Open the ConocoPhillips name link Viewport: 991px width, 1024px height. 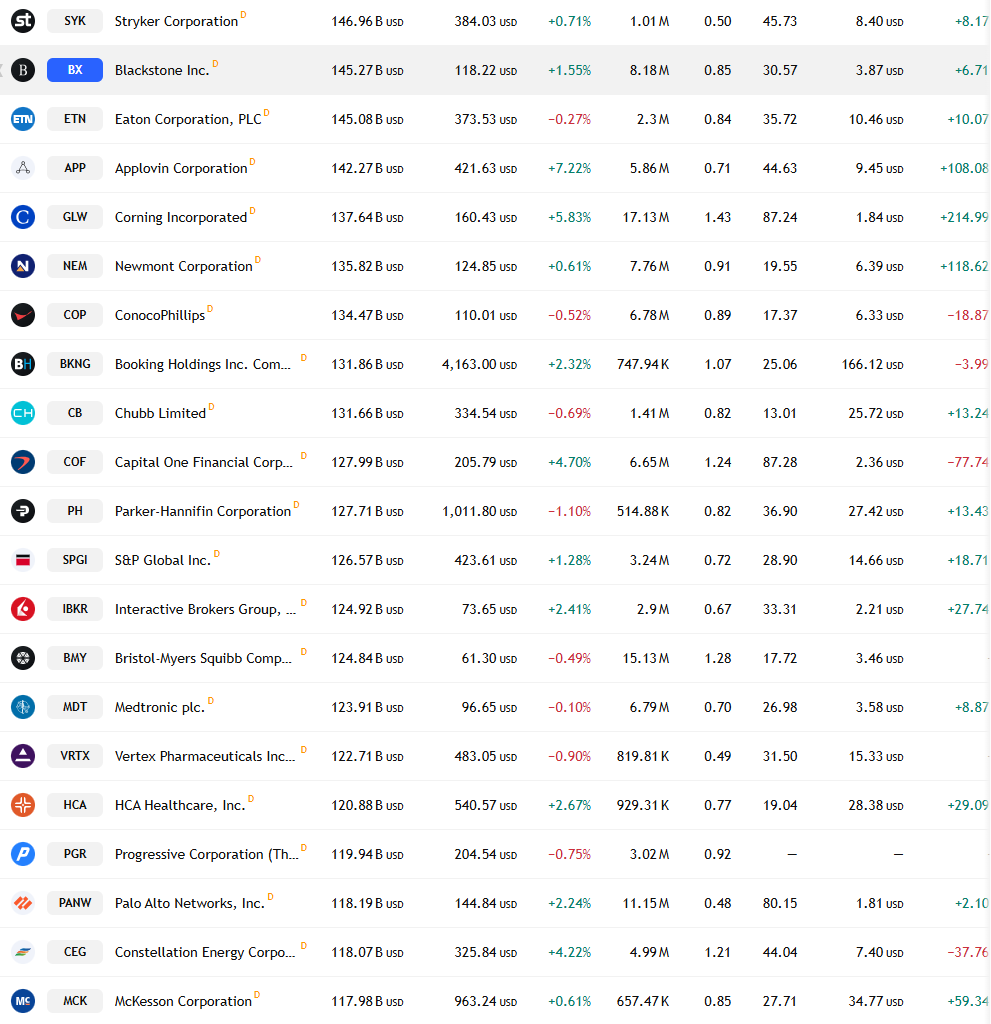(160, 315)
